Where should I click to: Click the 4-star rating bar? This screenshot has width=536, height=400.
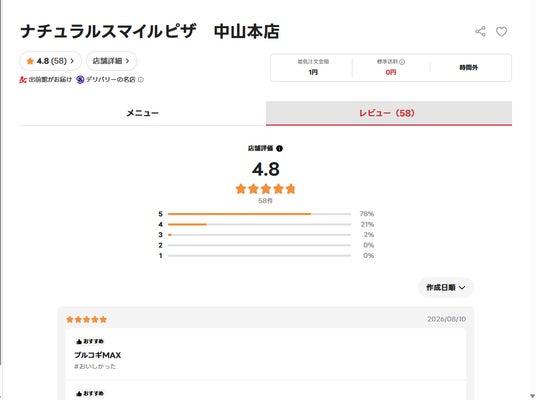pyautogui.click(x=259, y=225)
